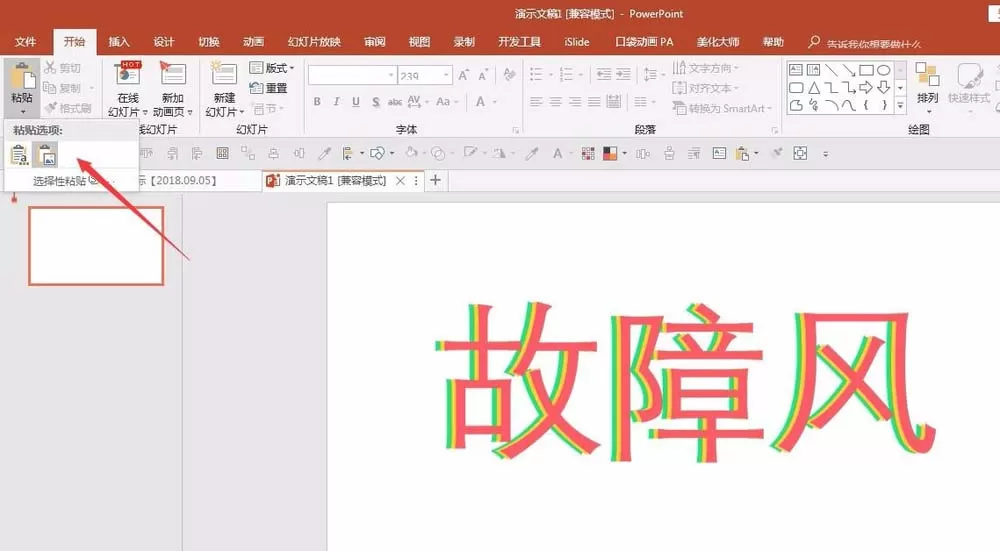
Task: Open the font name combo box
Action: tap(352, 75)
